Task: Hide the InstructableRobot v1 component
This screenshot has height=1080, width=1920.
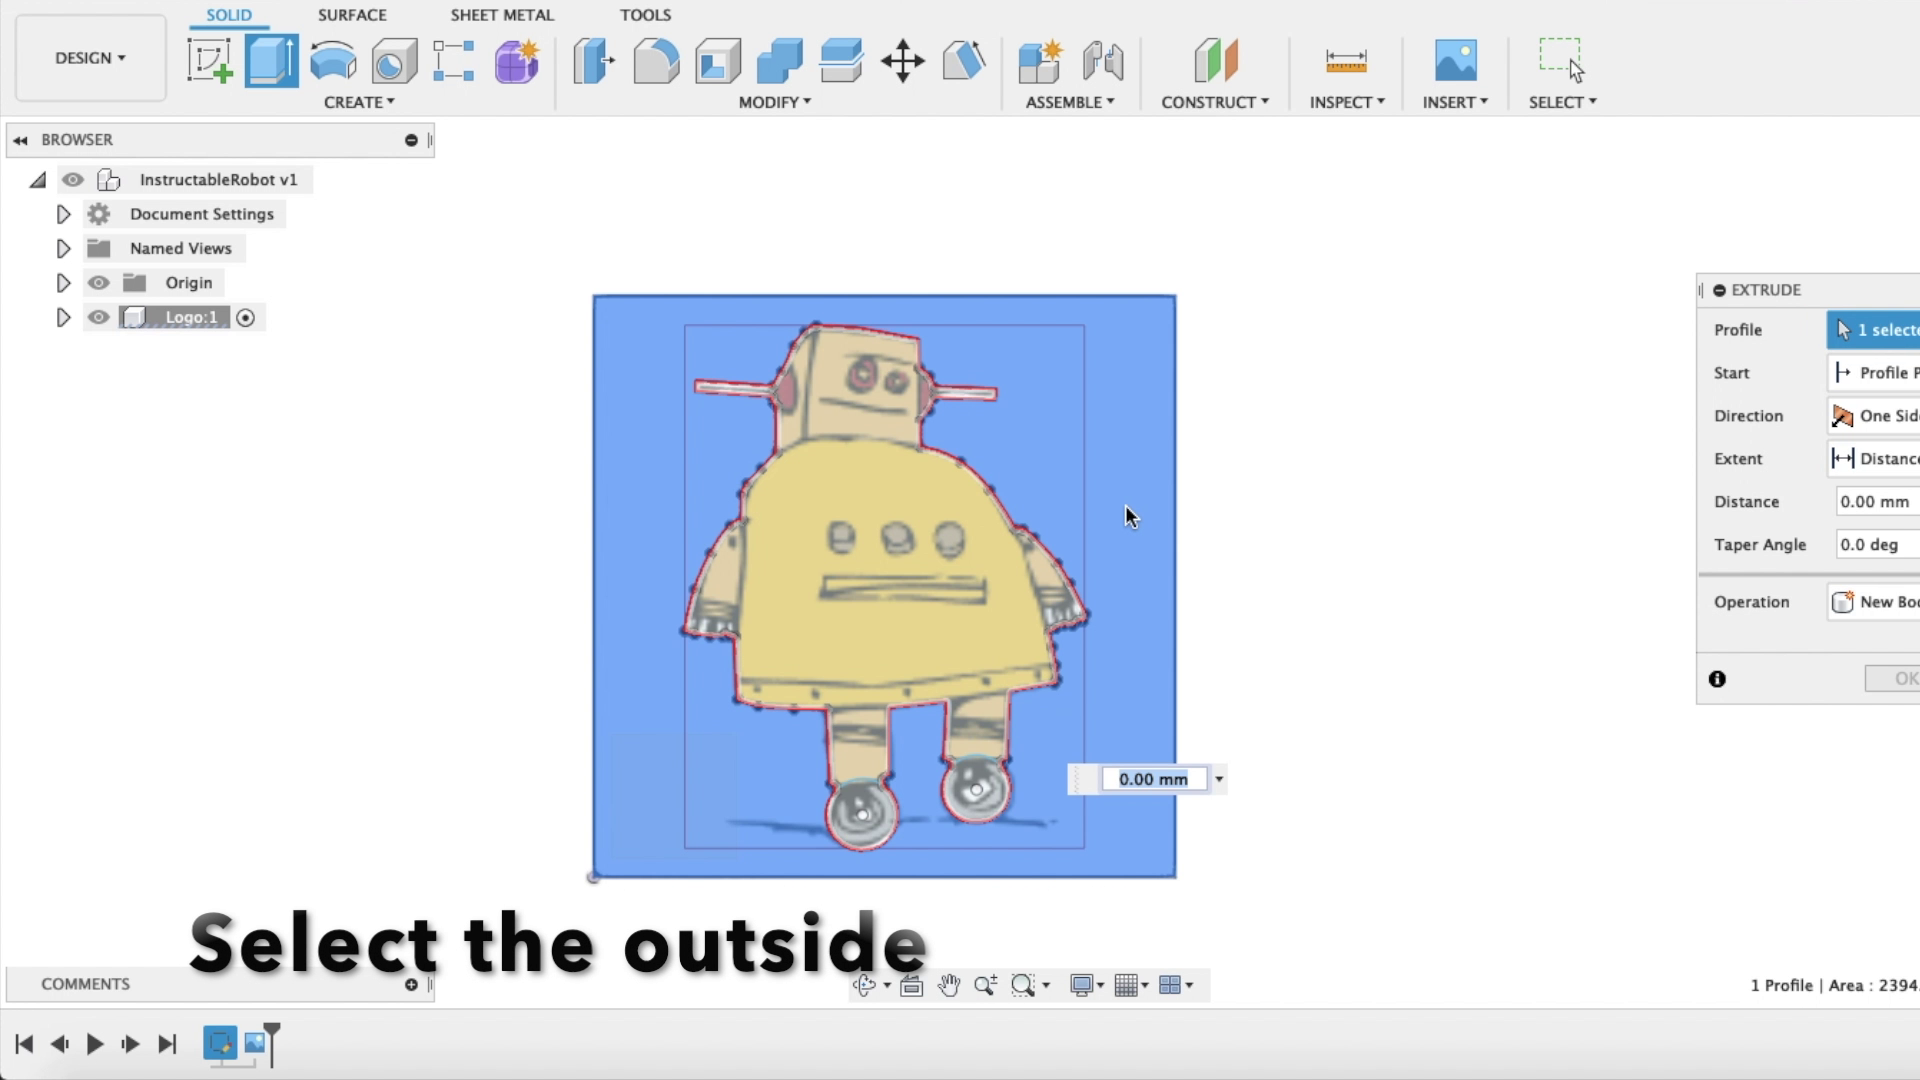Action: (x=73, y=180)
